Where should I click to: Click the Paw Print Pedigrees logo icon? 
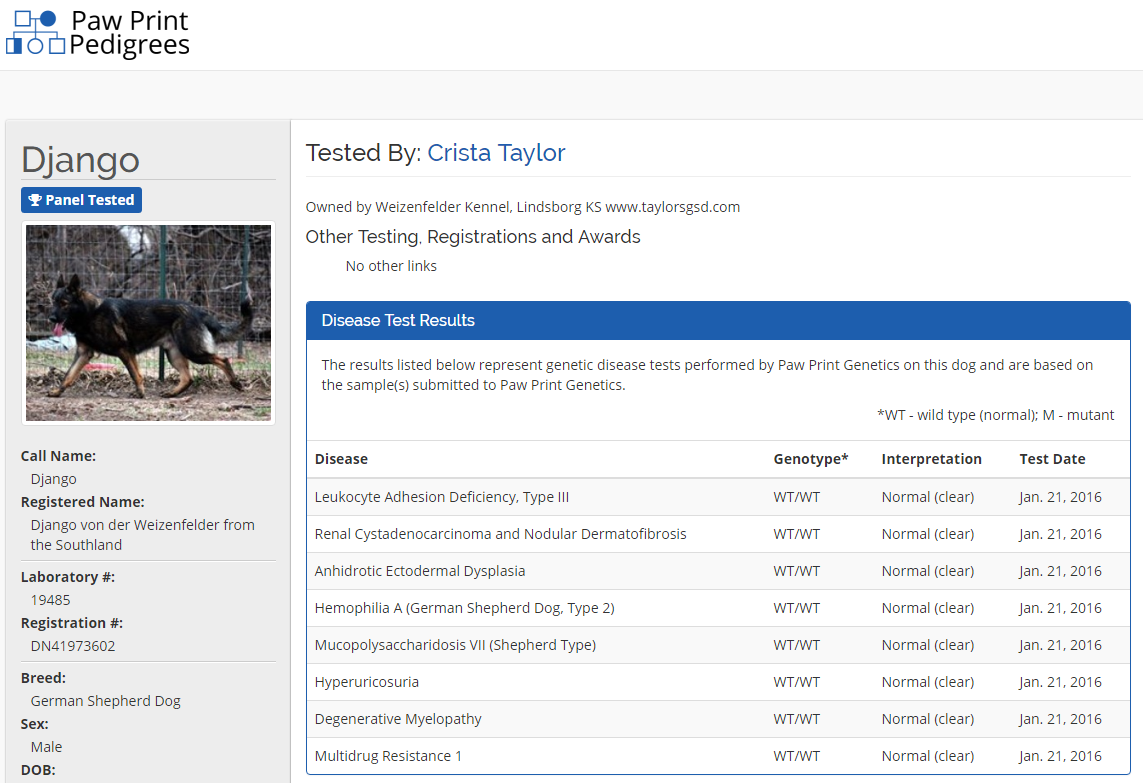point(35,33)
